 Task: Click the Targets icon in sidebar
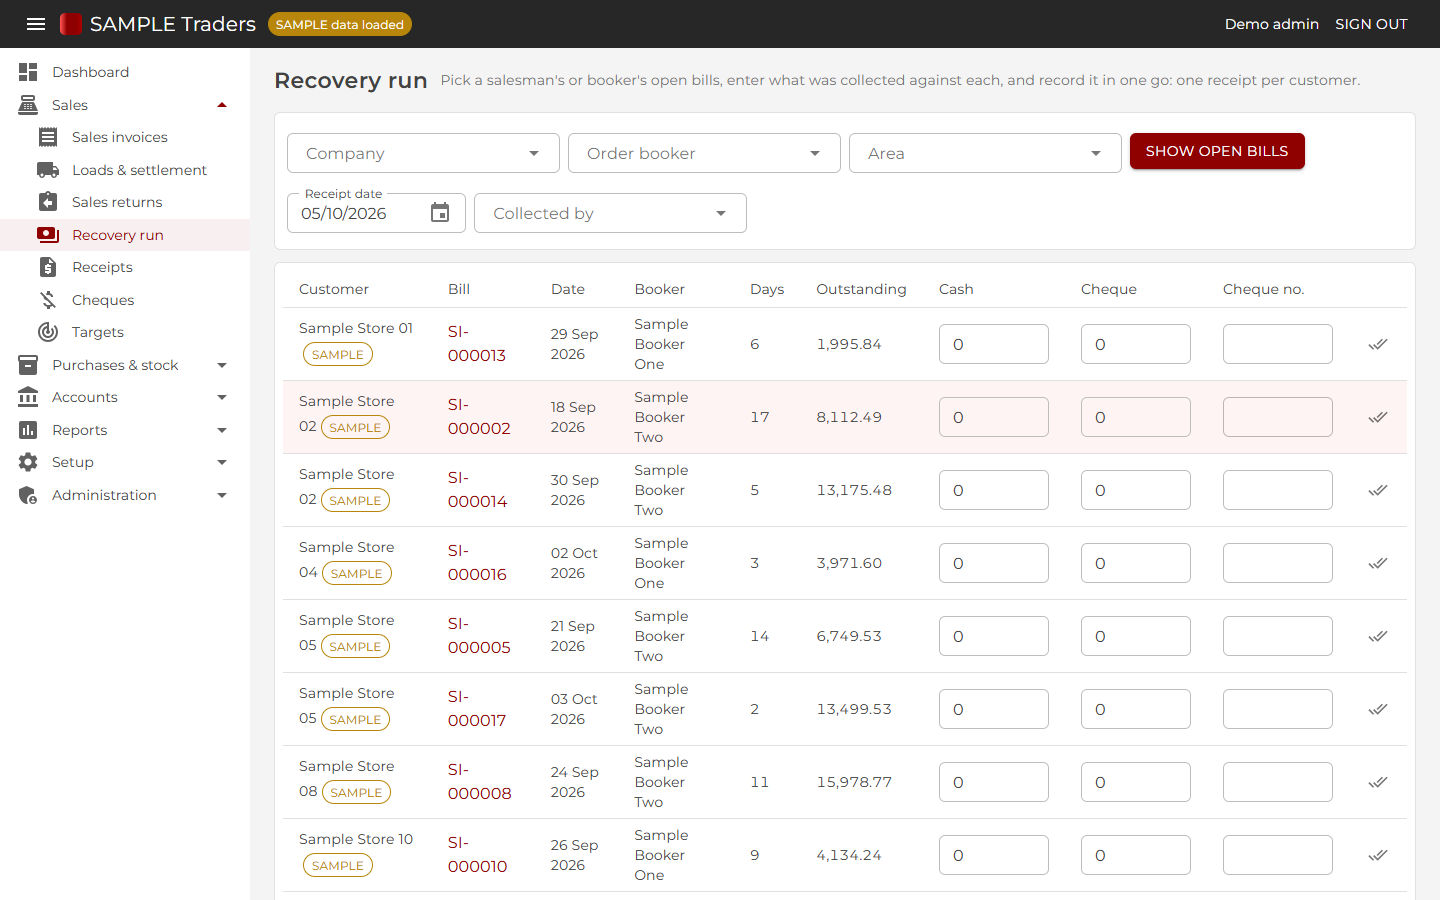click(48, 332)
